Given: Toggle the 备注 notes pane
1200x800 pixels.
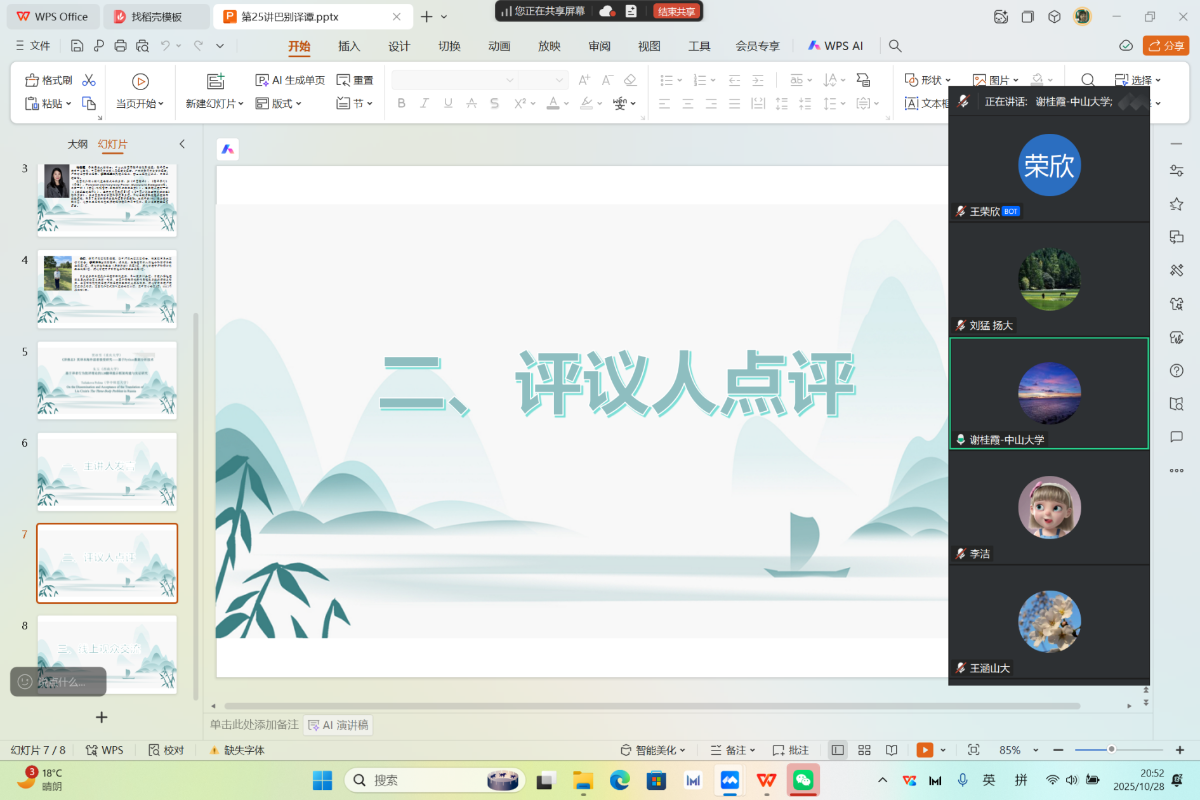Looking at the screenshot, I should [735, 750].
